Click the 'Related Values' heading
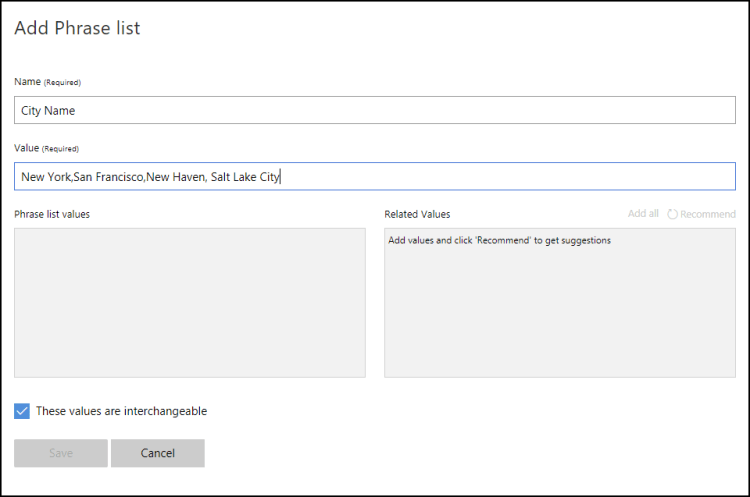The width and height of the screenshot is (750, 497). tap(417, 214)
